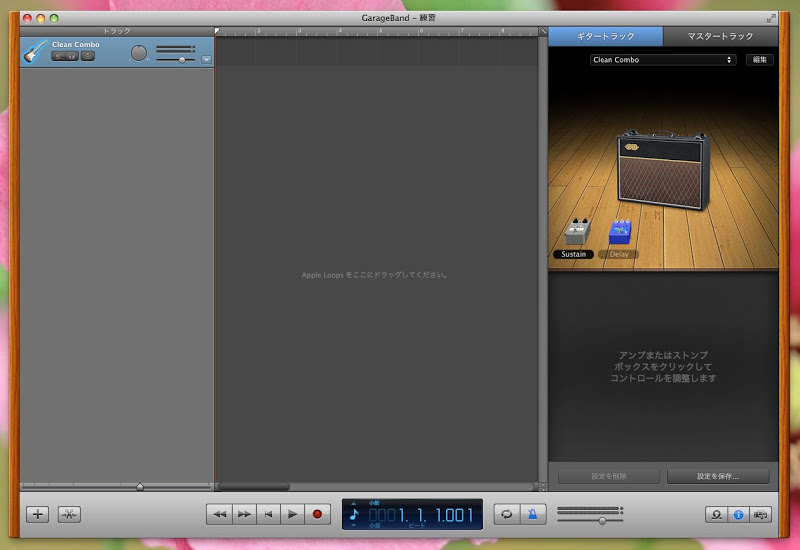
Task: Click LCD mode up arrow above the note
Action: click(x=354, y=504)
